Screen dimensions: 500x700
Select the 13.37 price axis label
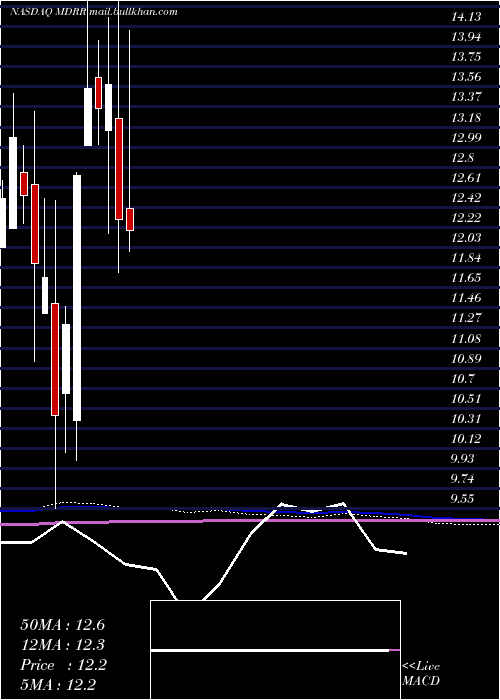466,97
